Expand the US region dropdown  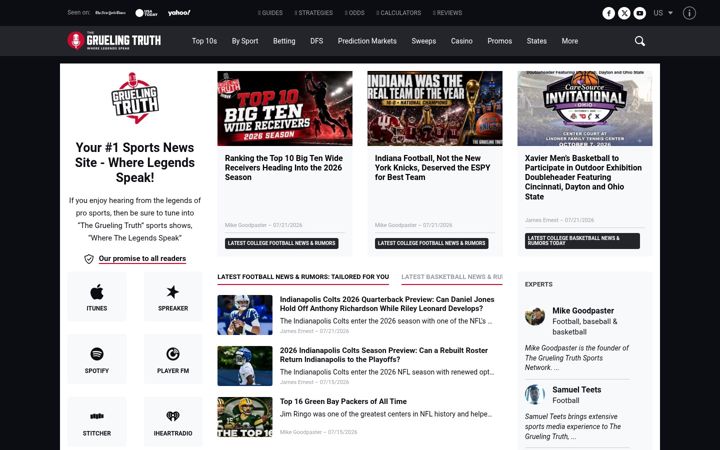[x=663, y=13]
